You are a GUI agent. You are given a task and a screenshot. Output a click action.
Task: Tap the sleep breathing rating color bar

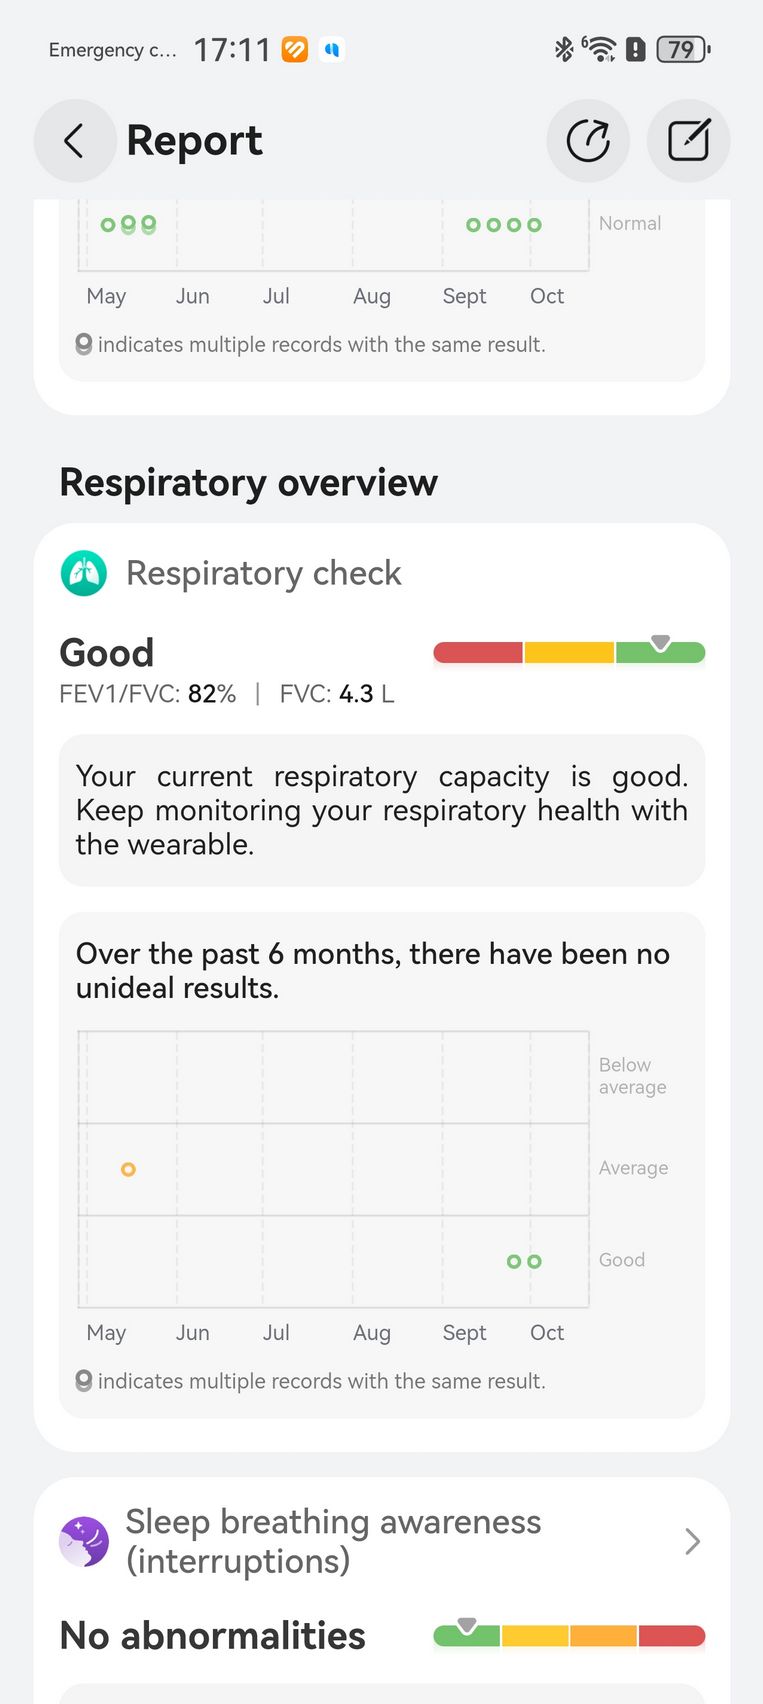tap(569, 1636)
